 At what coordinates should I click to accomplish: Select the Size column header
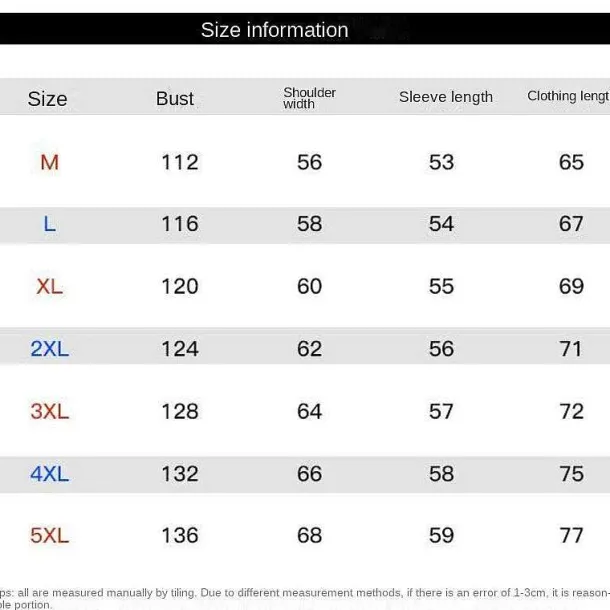[47, 99]
